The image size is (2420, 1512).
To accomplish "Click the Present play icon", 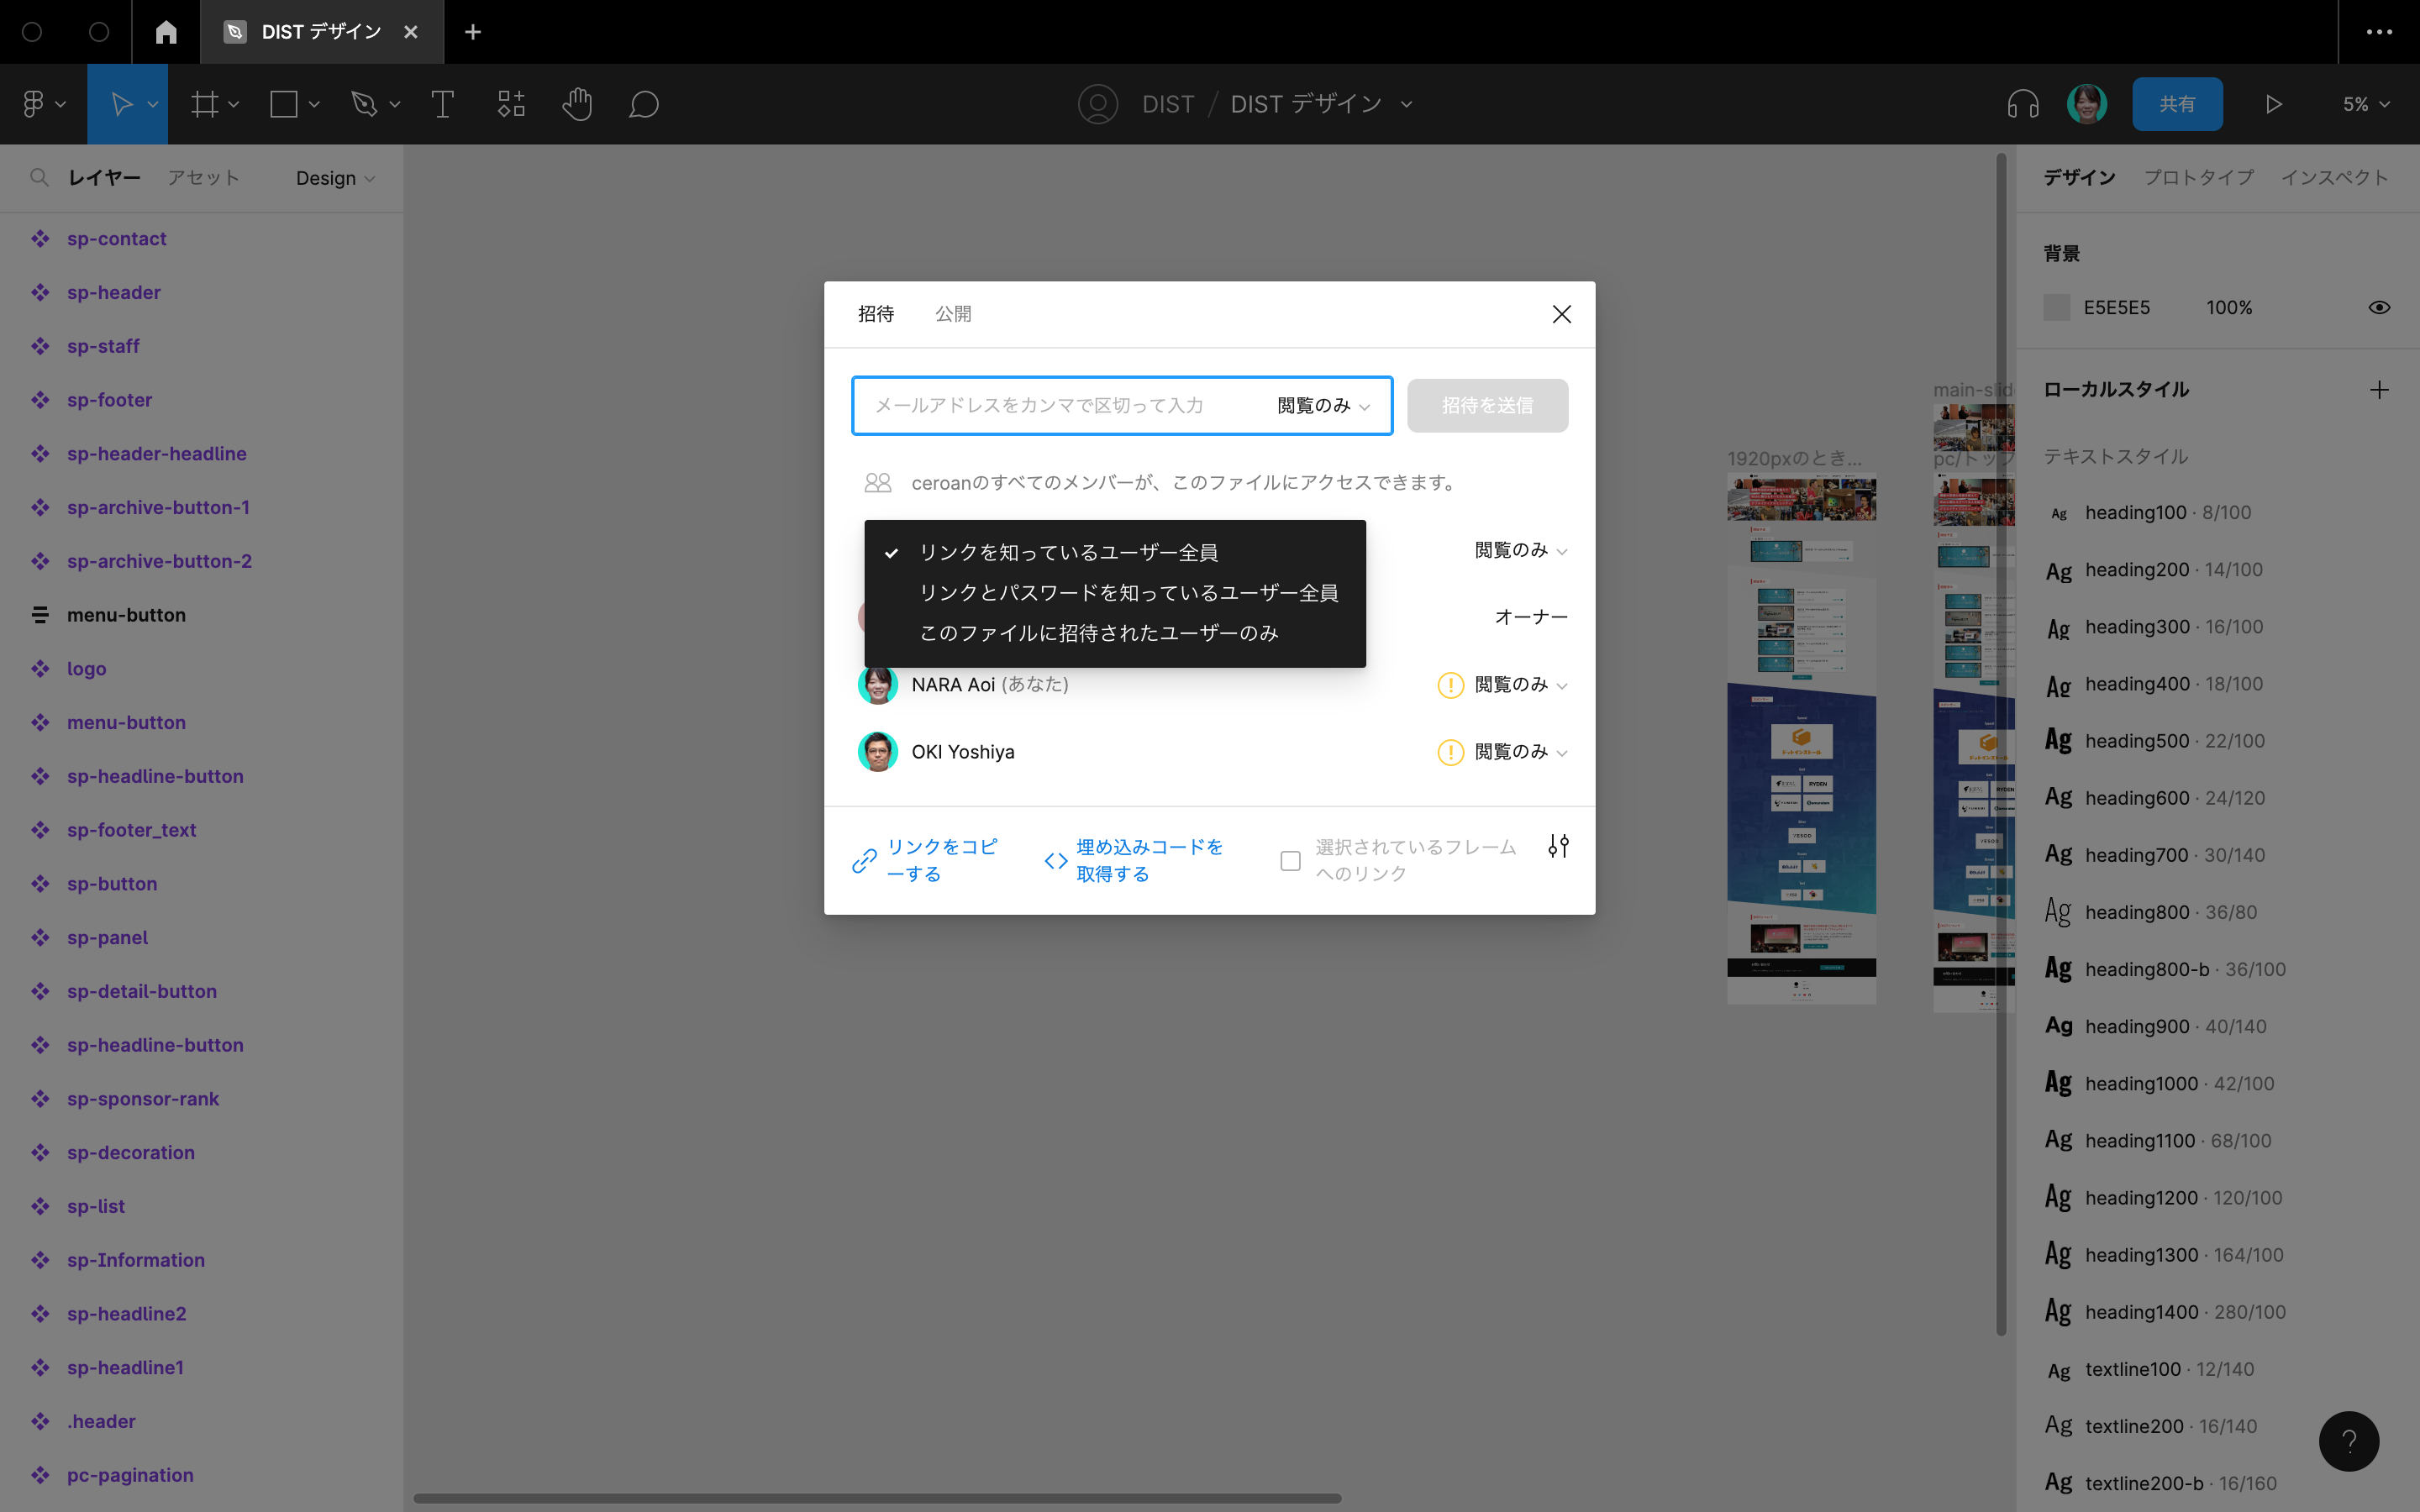I will 2273,104.
